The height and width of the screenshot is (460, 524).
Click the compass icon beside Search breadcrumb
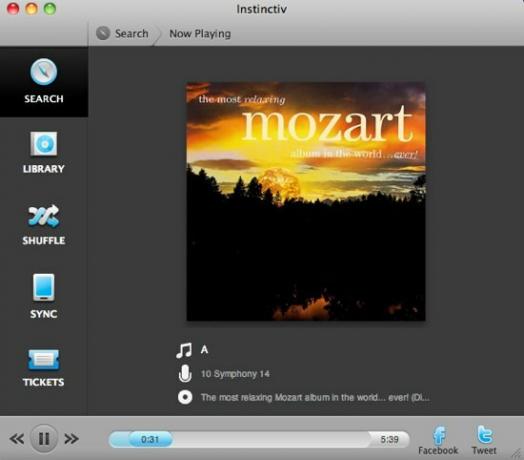click(103, 33)
